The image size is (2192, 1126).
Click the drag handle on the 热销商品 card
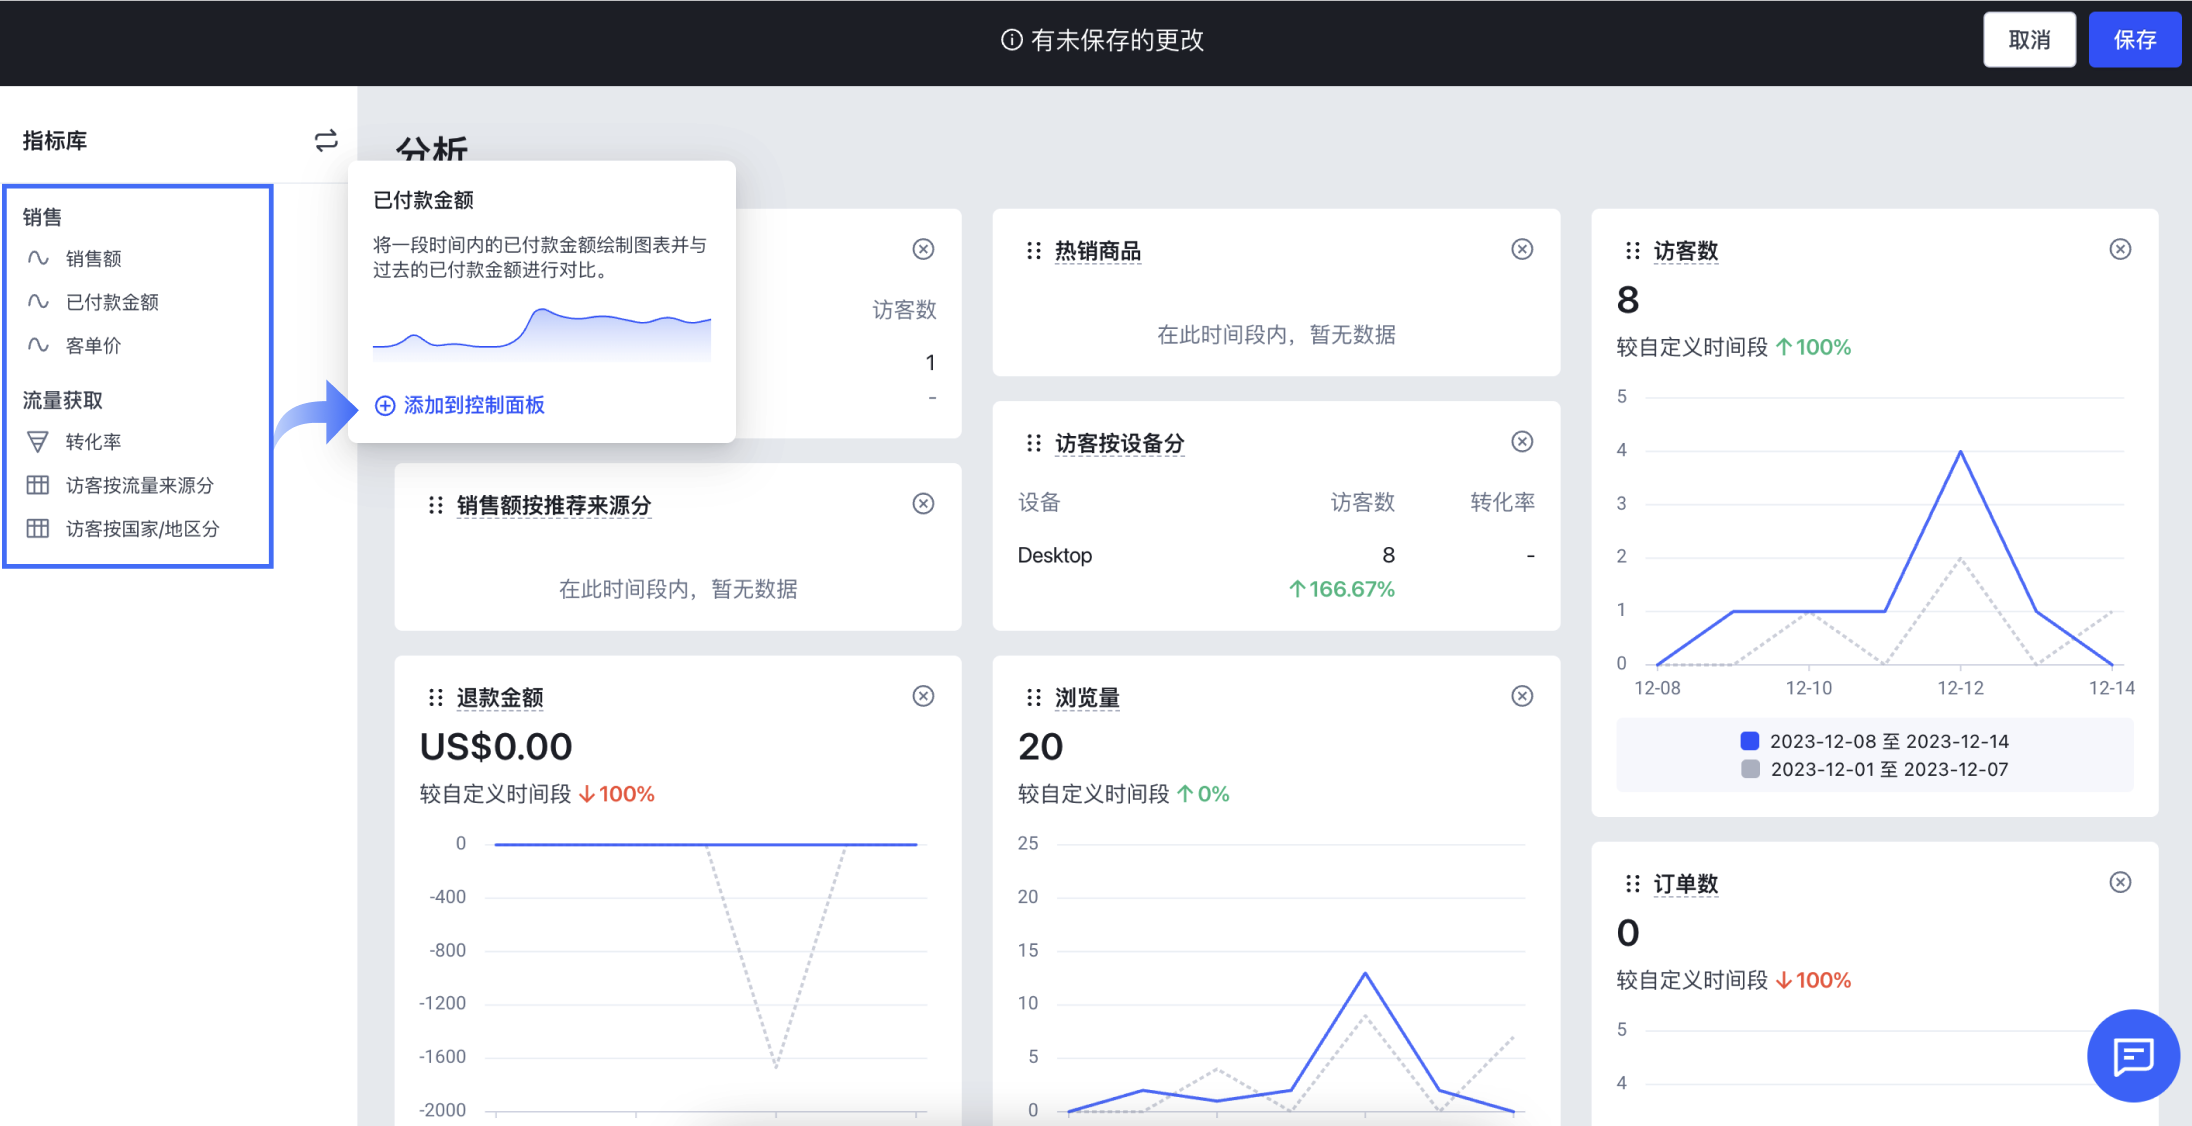(x=1032, y=250)
